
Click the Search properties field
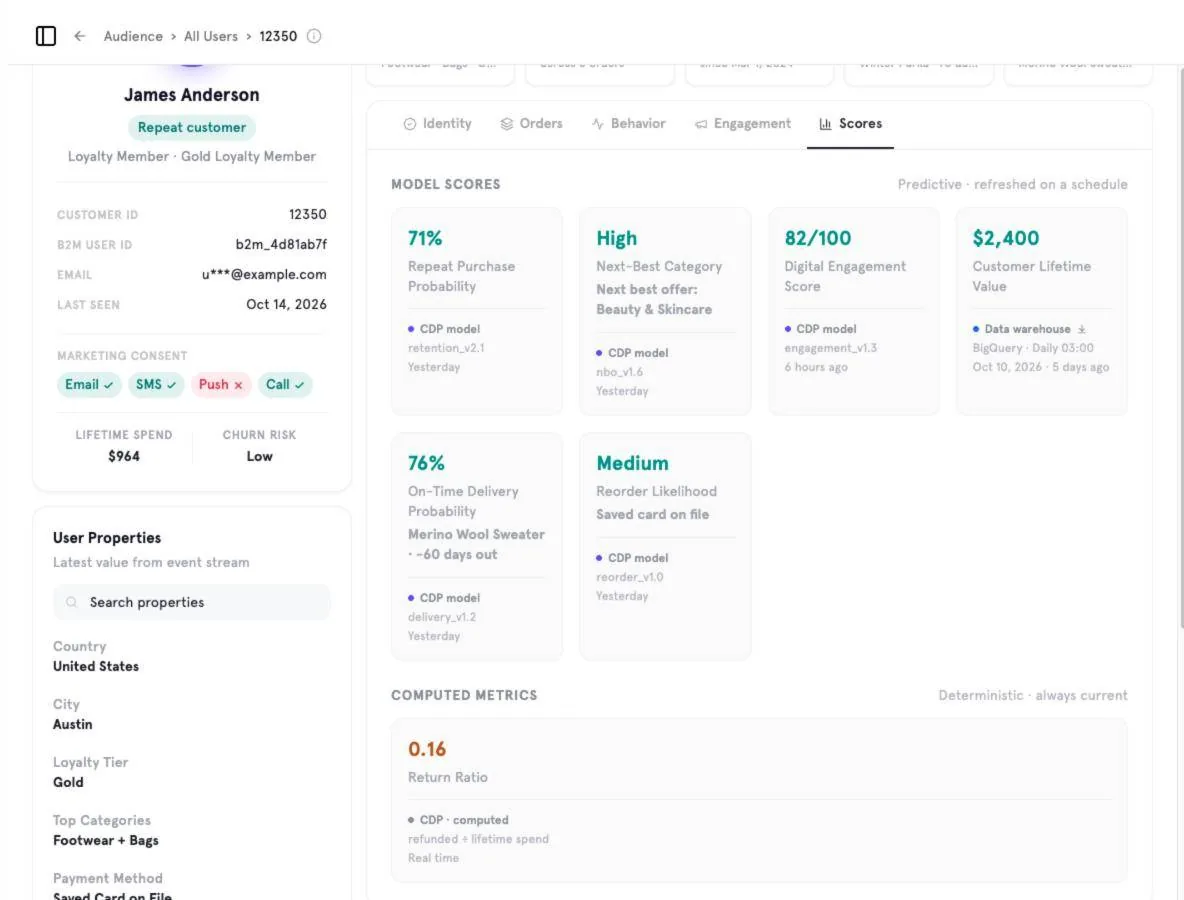tap(191, 602)
